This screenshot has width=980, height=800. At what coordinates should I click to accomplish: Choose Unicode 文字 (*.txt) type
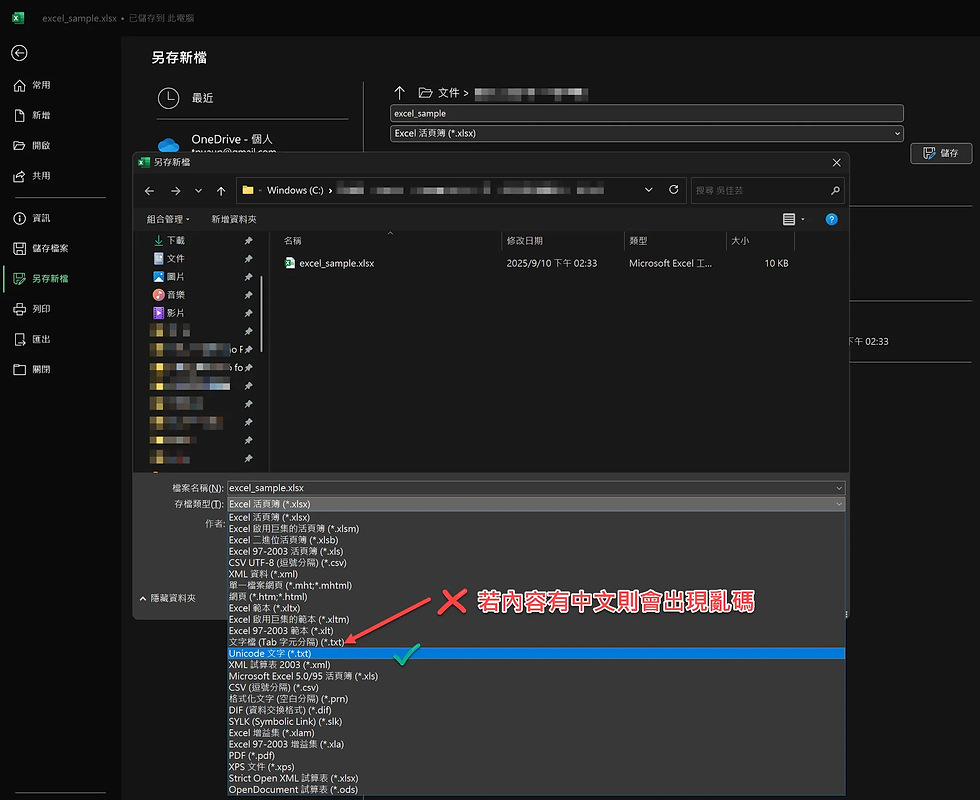(x=536, y=653)
